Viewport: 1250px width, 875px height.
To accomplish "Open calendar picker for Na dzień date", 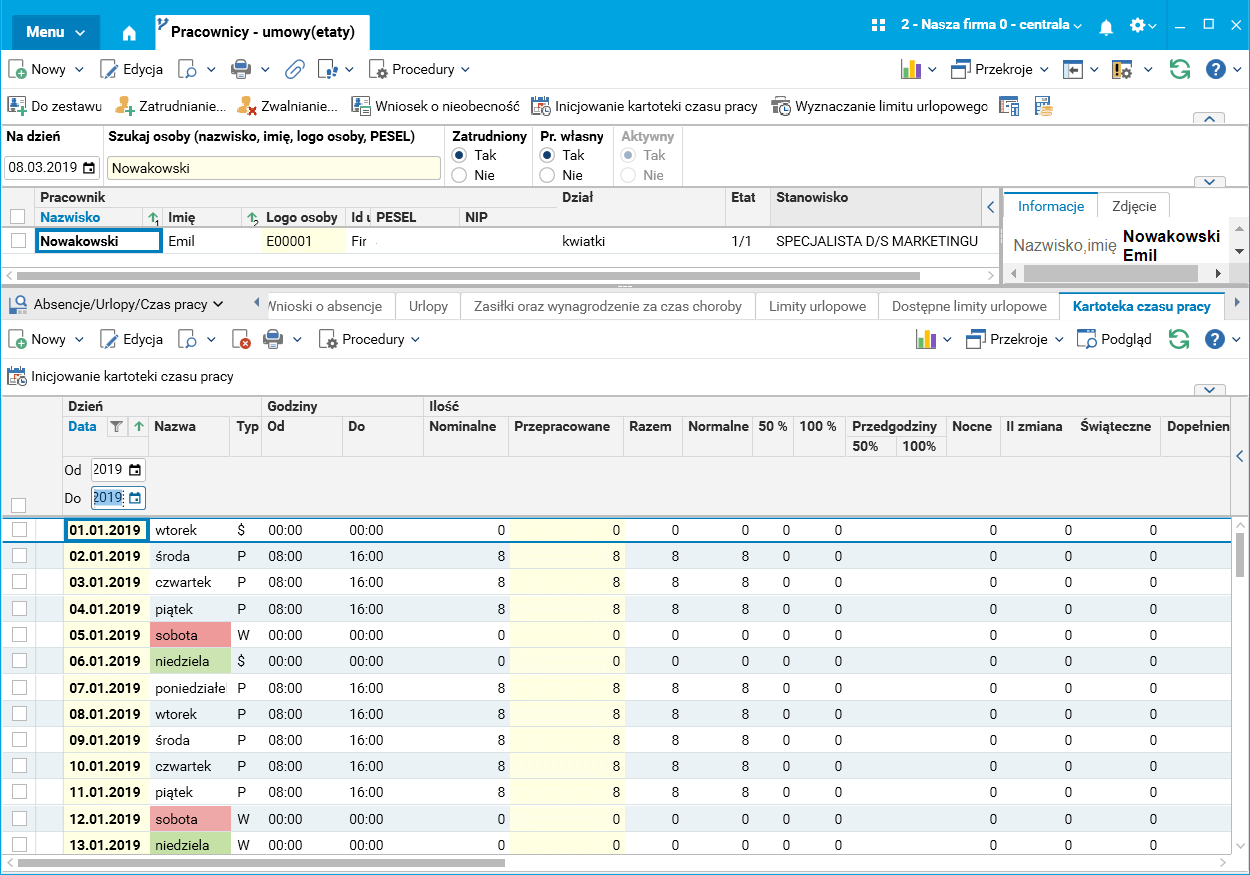I will 89,168.
